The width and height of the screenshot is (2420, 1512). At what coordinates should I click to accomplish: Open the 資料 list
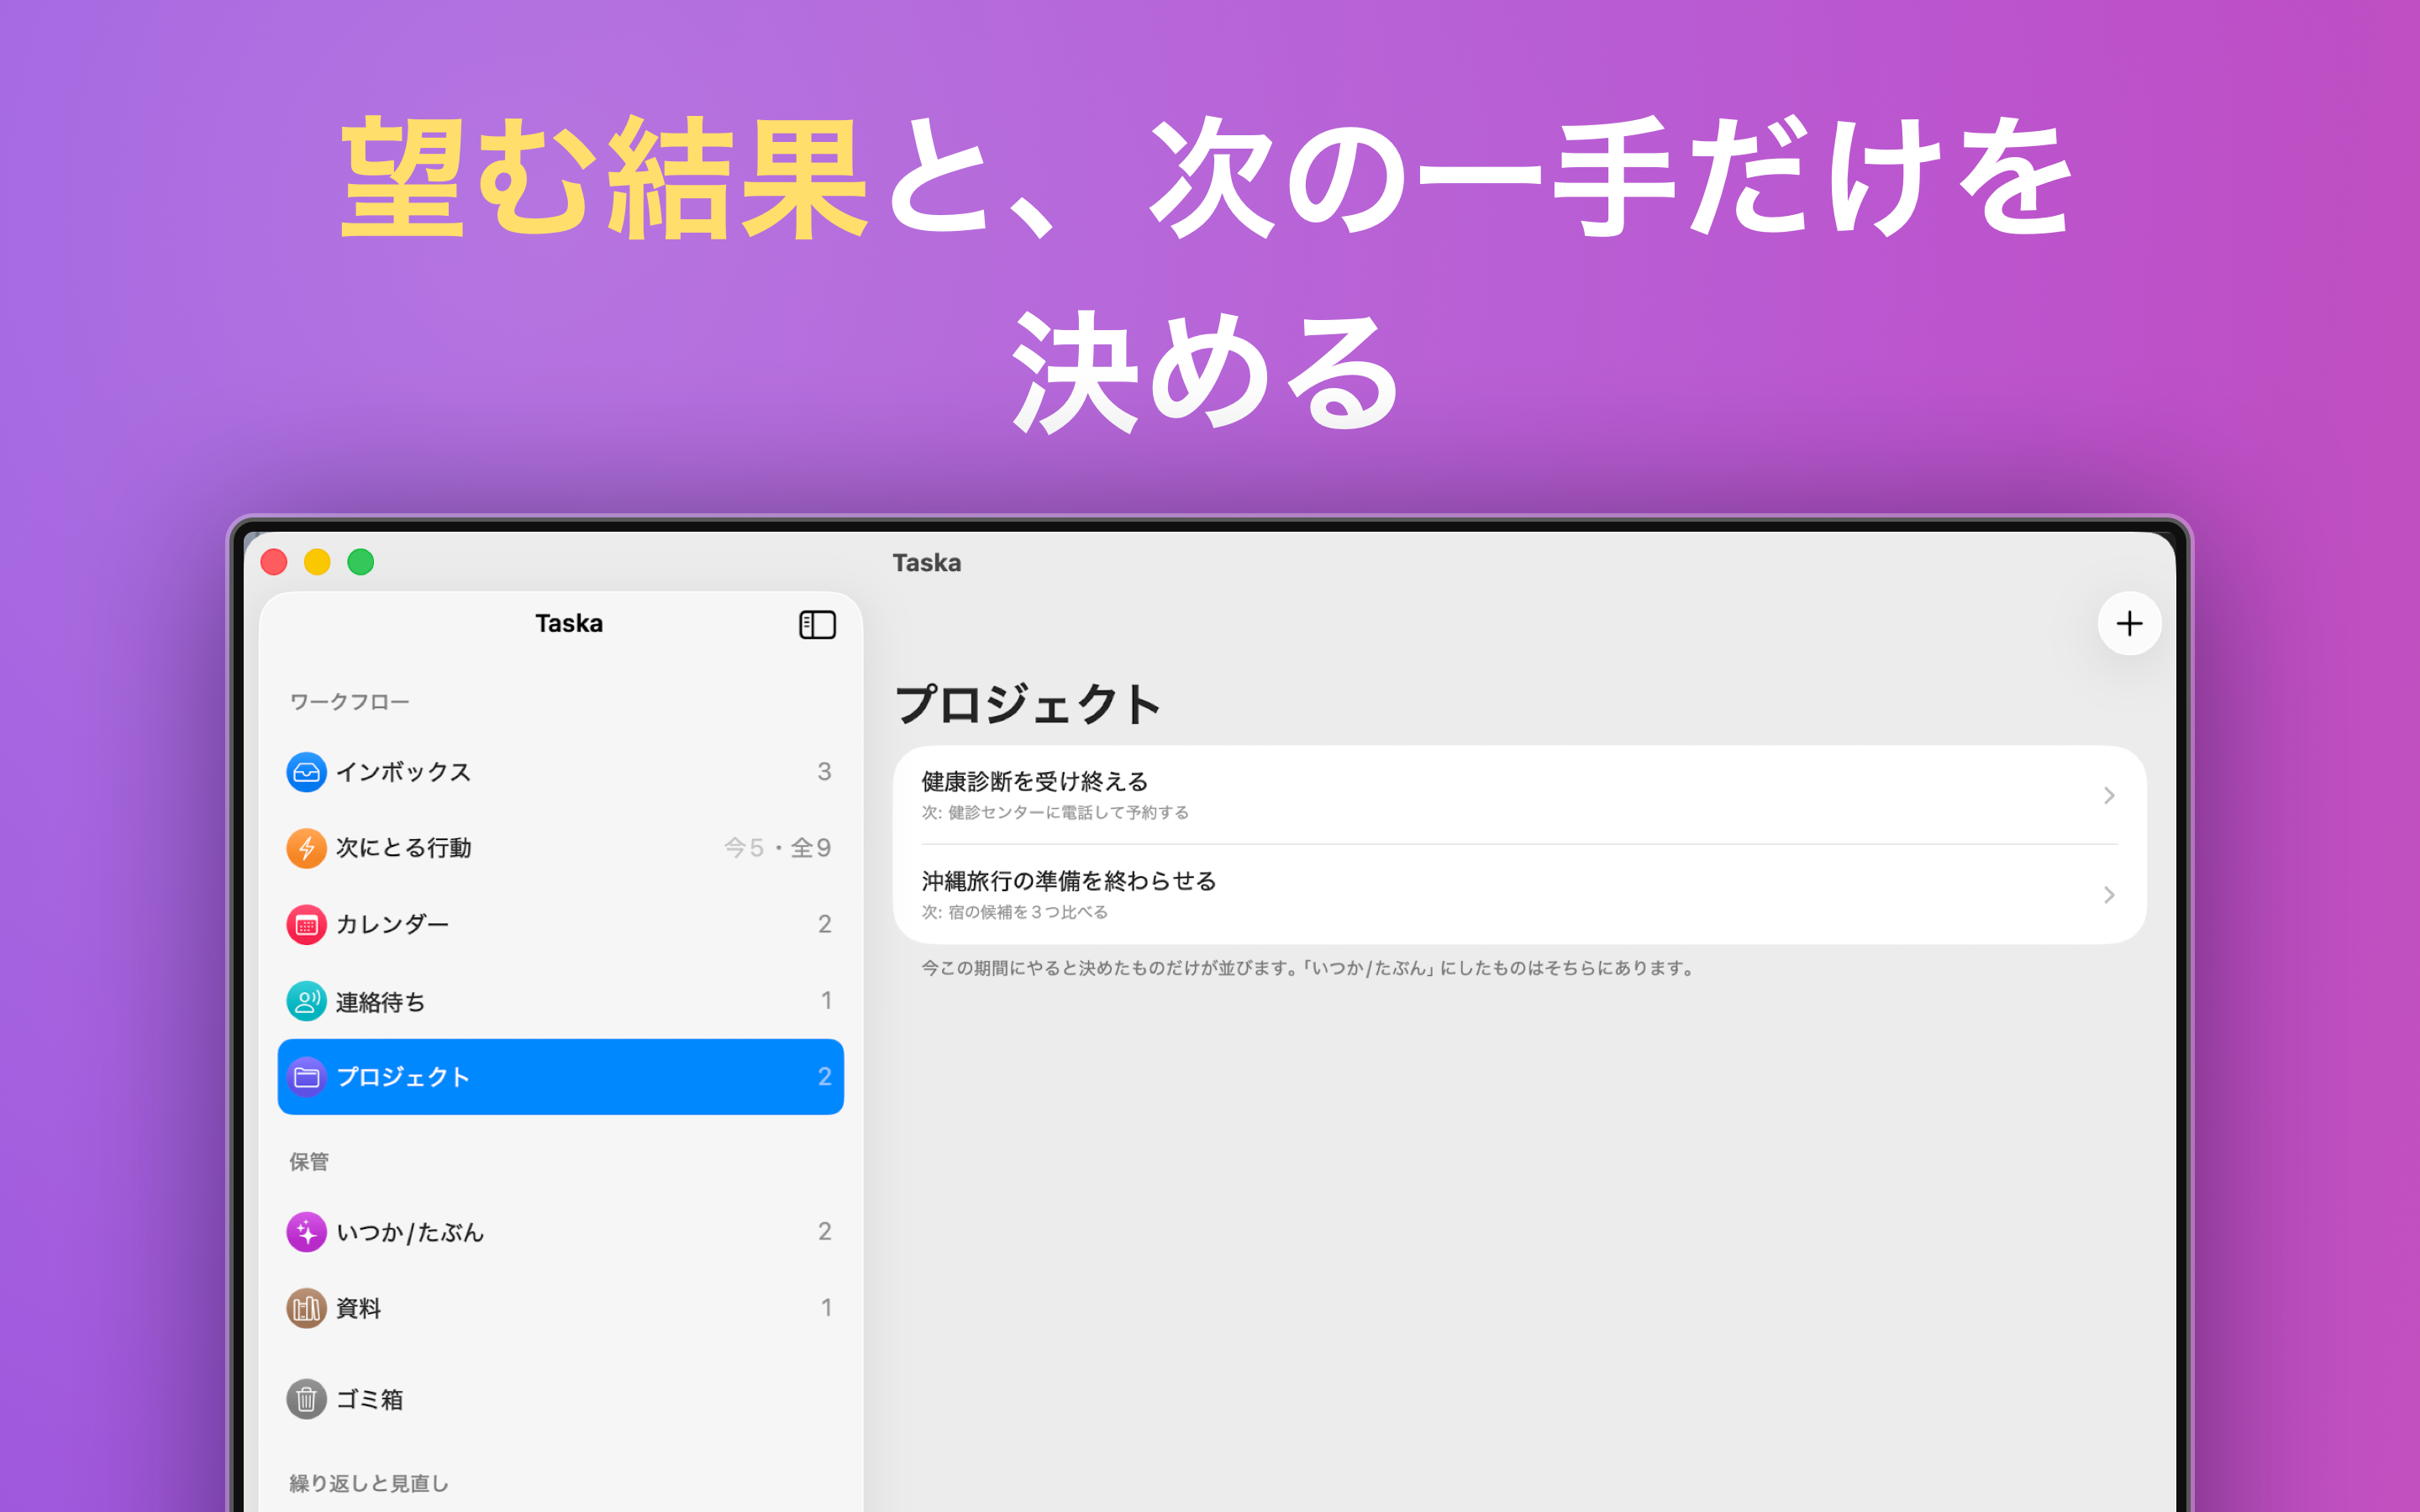(560, 1308)
